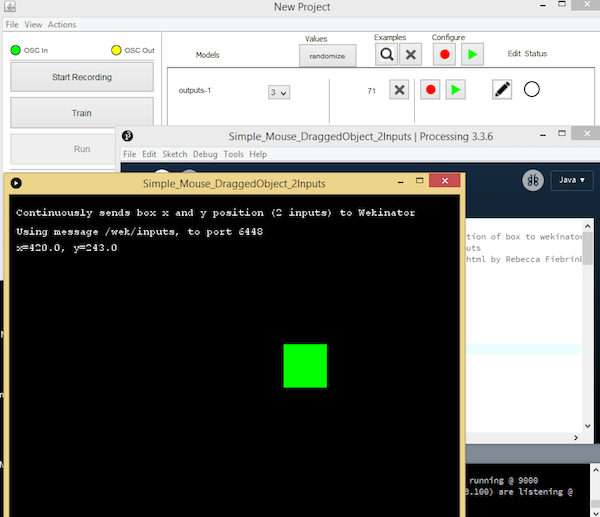The height and width of the screenshot is (517, 600).
Task: Click the Processing debugger butterfly icon
Action: click(534, 180)
